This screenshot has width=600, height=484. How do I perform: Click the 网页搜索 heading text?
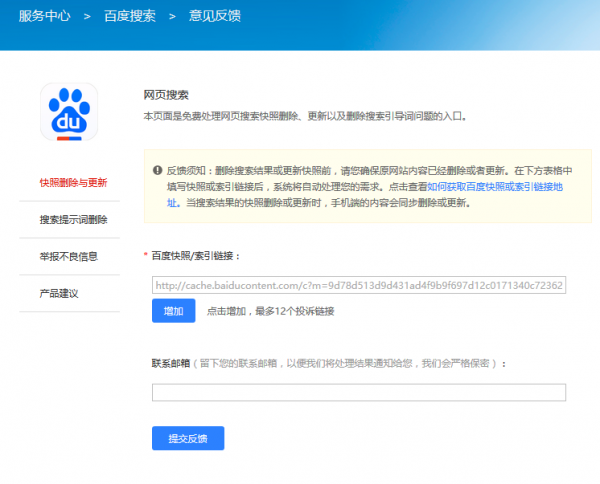[166, 95]
